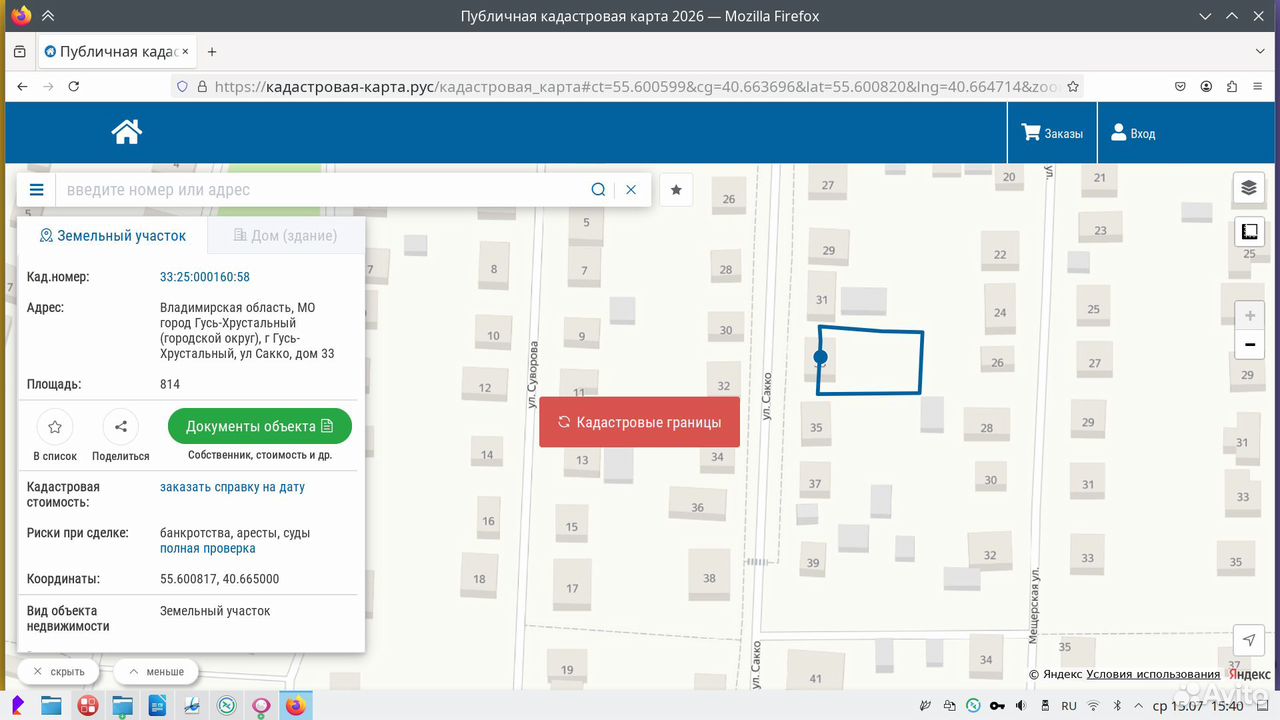The image size is (1280, 720).
Task: Open Wi-Fi network settings in tray
Action: tap(1094, 706)
